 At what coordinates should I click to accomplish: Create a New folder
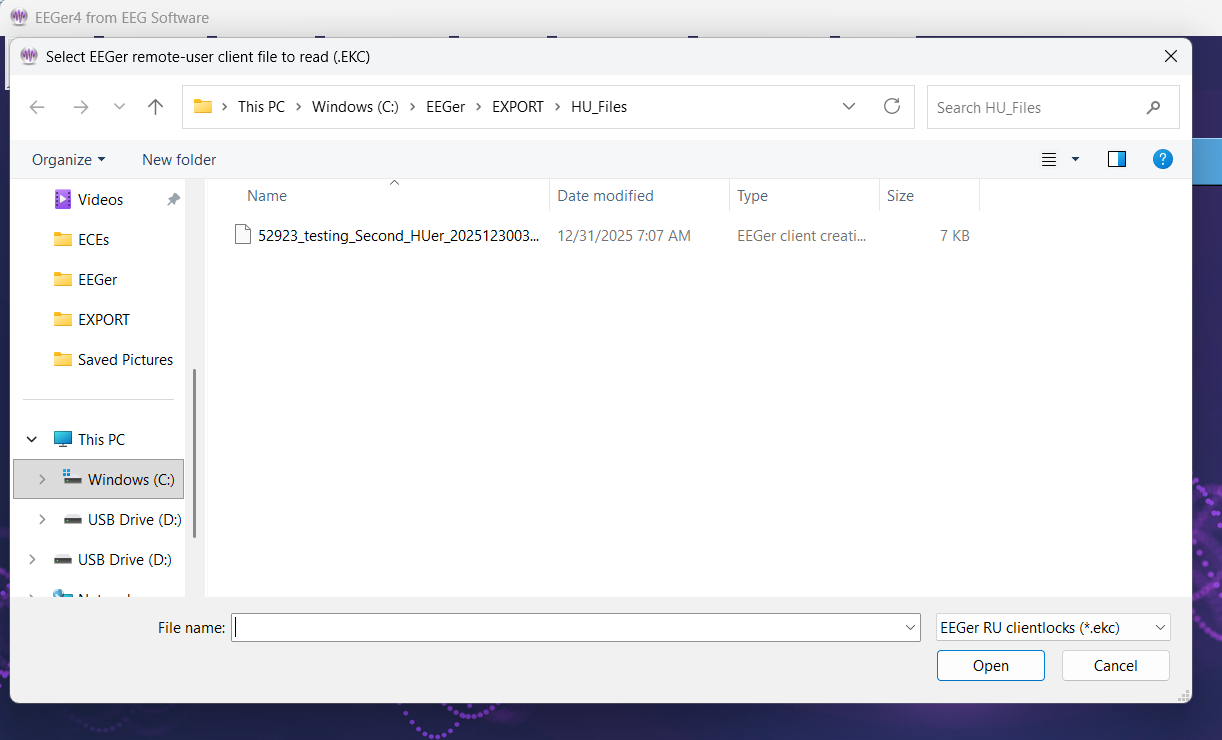179,159
